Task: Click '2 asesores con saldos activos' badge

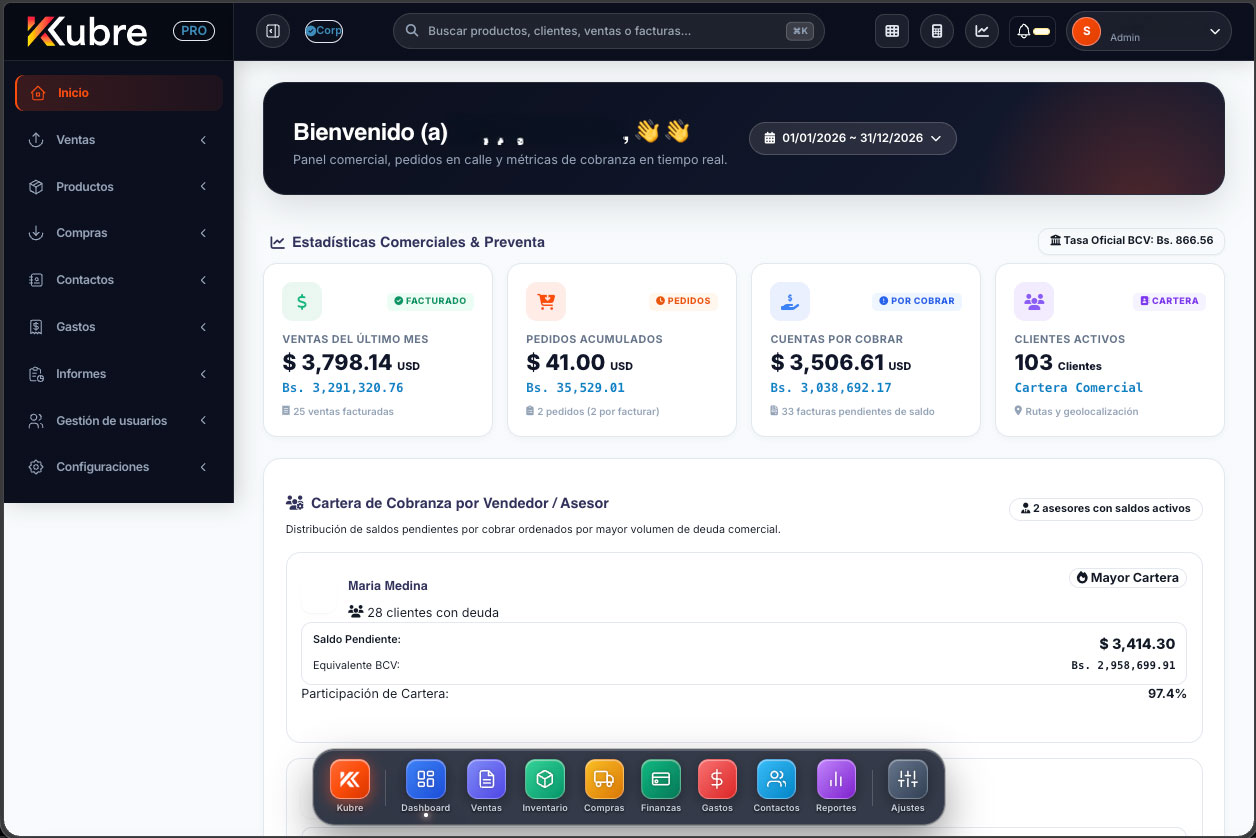Action: (1106, 509)
